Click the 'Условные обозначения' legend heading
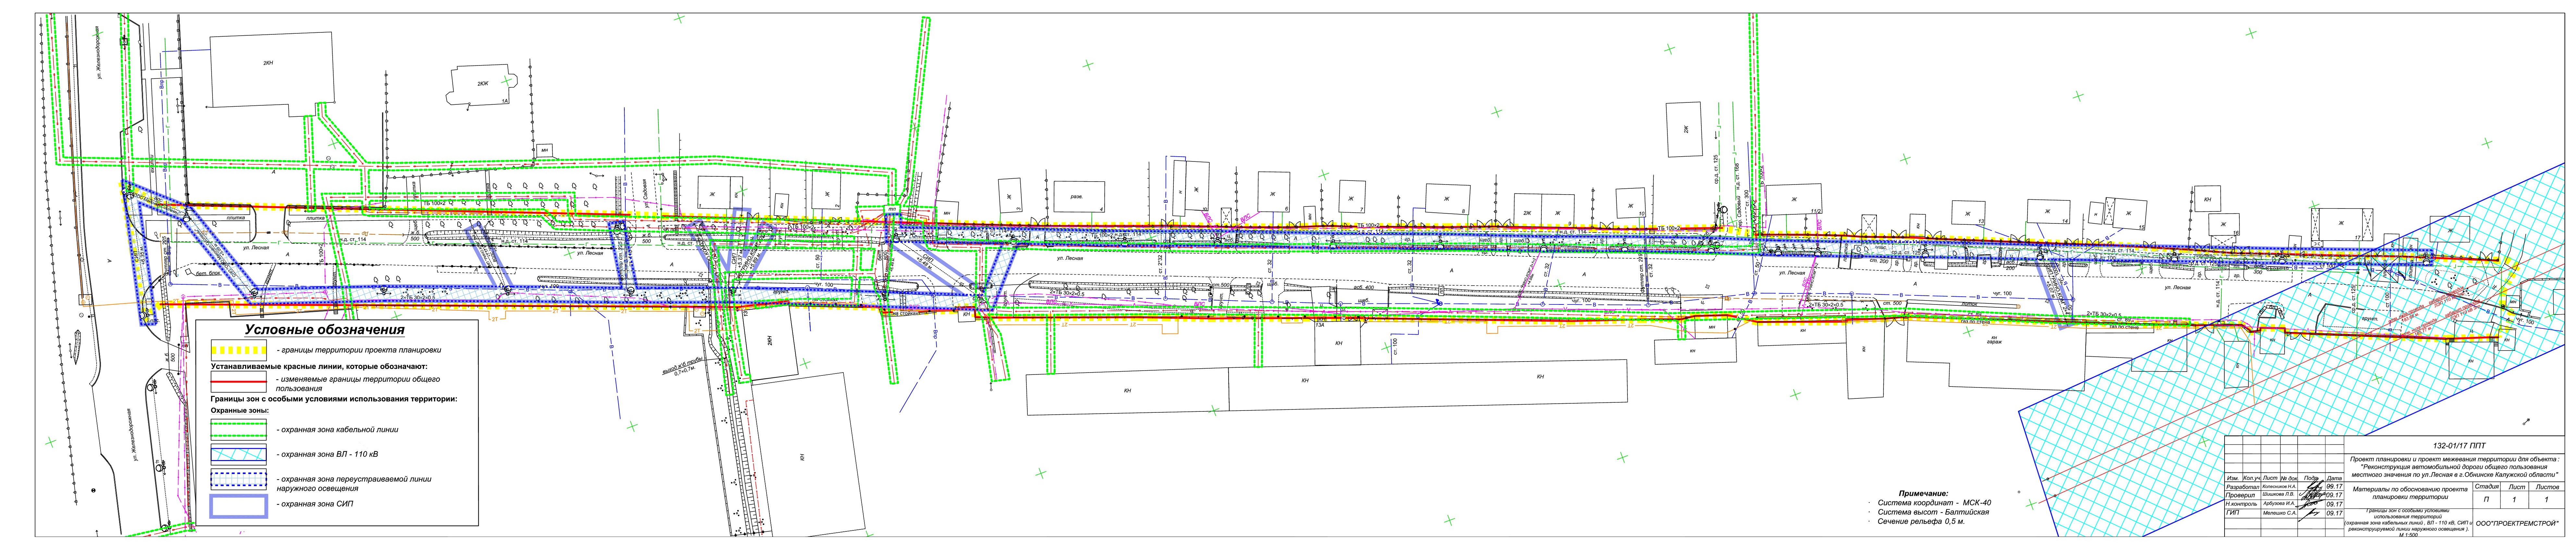 click(x=325, y=330)
